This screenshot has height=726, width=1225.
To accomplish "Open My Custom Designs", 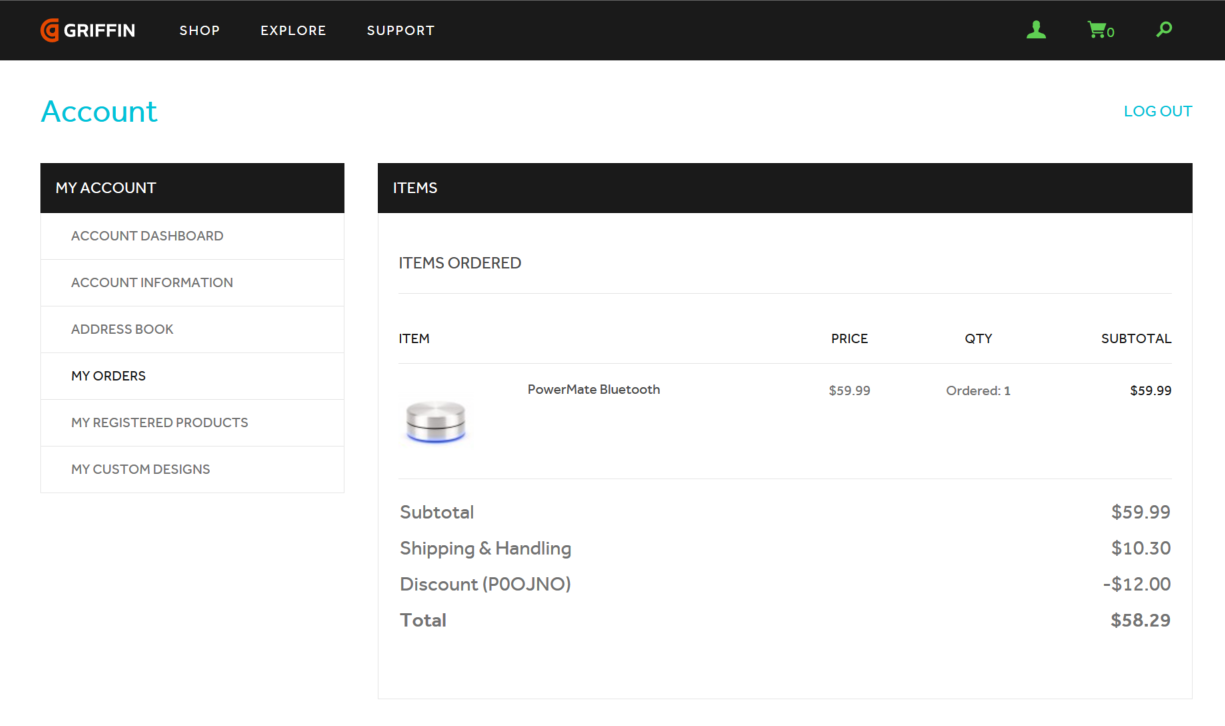I will click(x=192, y=469).
